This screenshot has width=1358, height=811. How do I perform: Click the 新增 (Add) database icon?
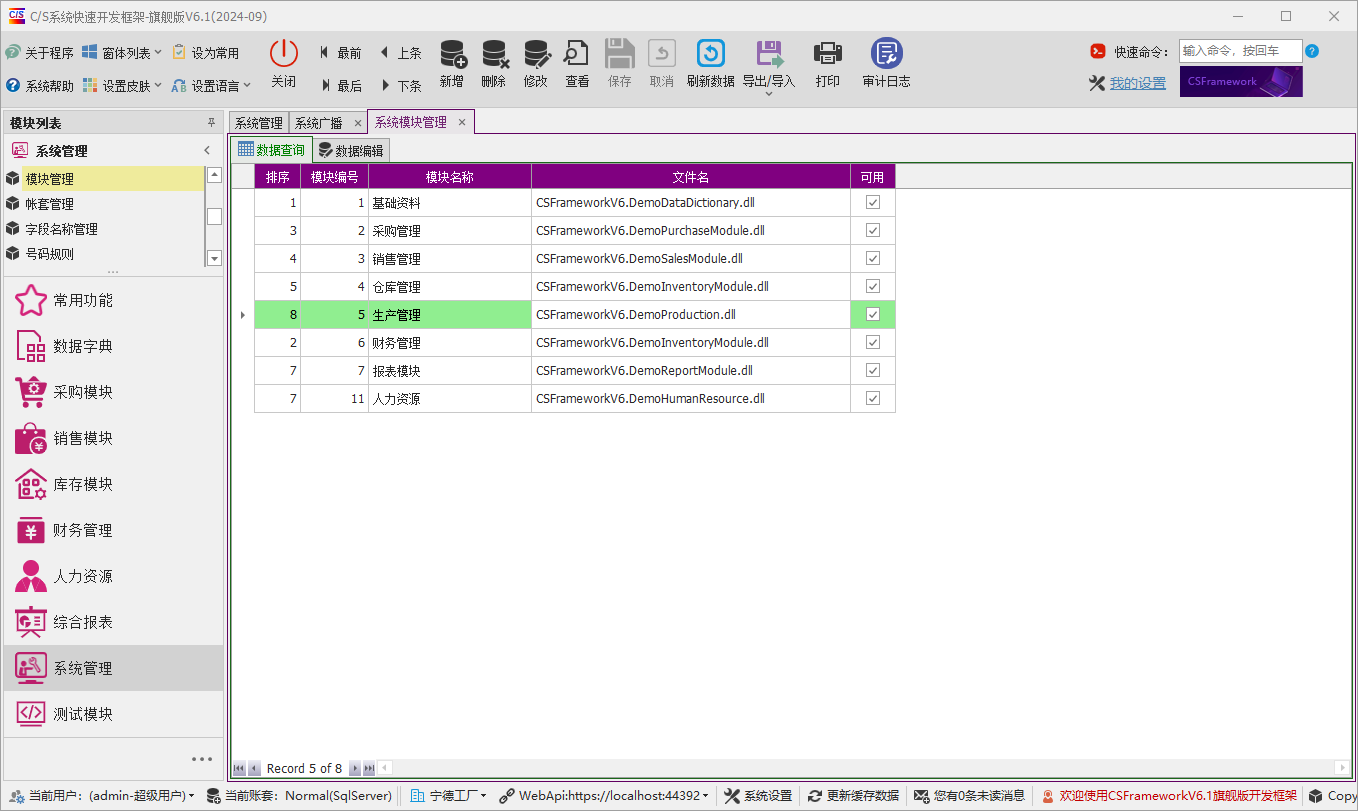pos(452,54)
